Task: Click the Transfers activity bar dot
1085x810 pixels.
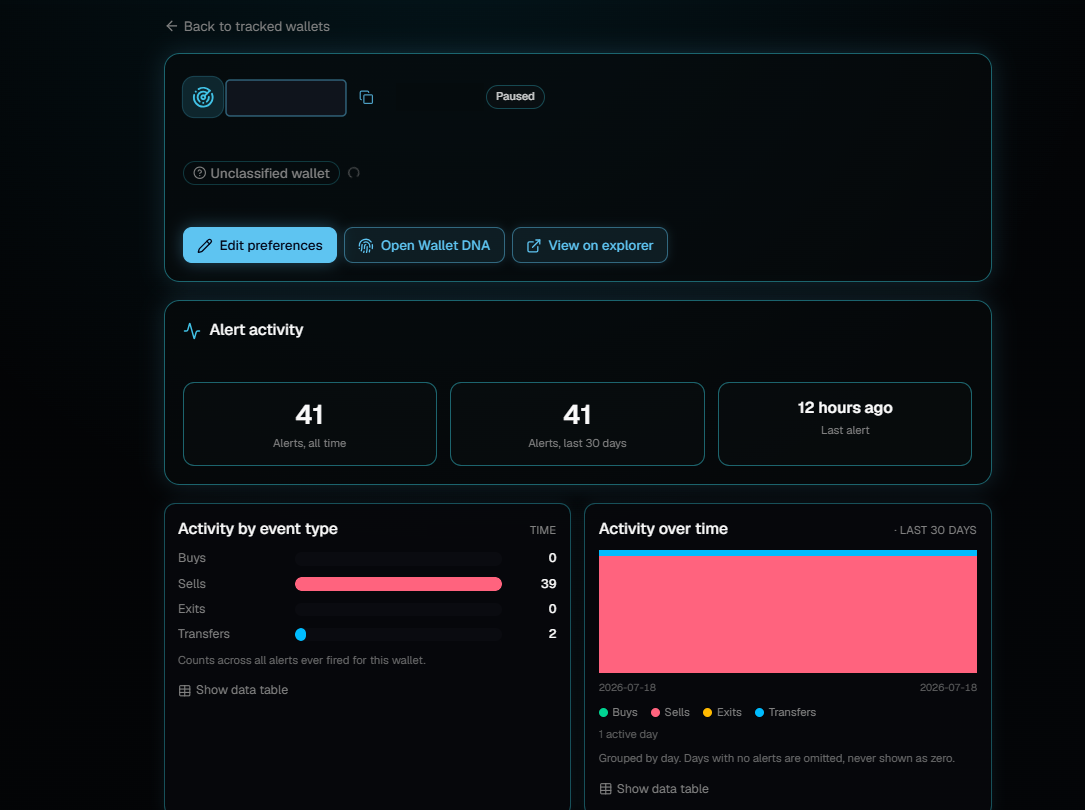Action: tap(300, 634)
